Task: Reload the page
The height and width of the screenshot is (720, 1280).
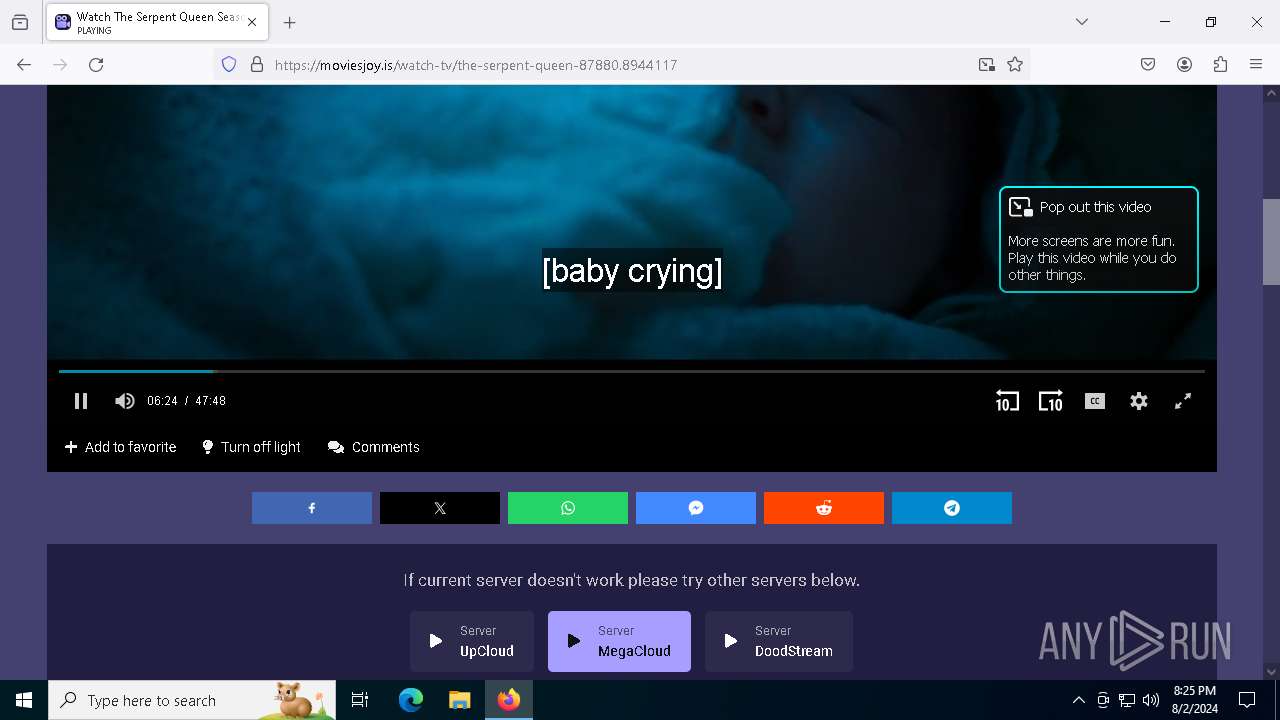Action: pyautogui.click(x=96, y=65)
